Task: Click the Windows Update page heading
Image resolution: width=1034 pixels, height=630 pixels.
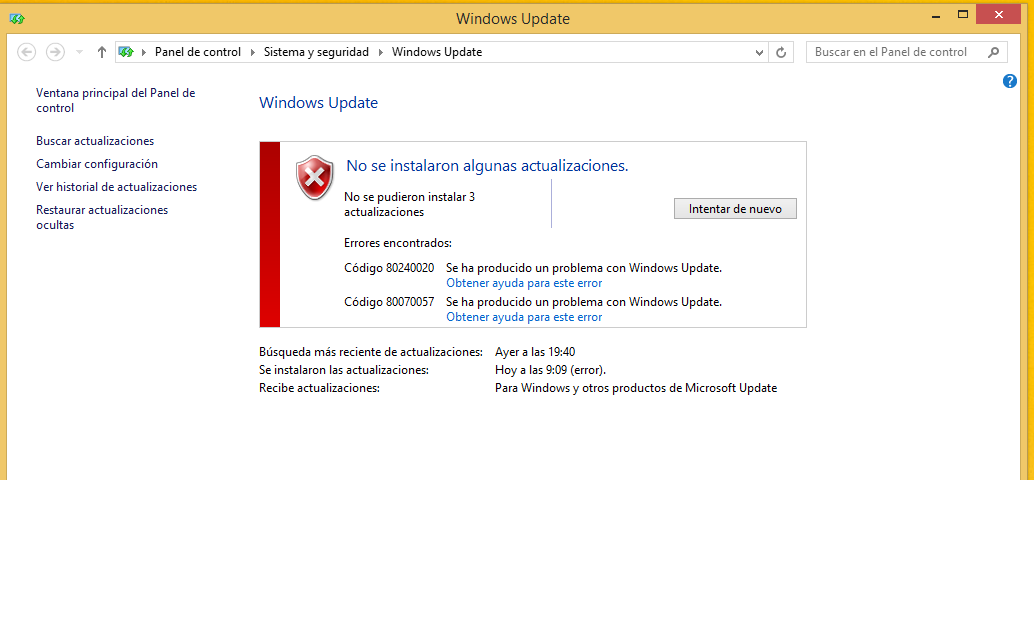Action: [x=318, y=103]
